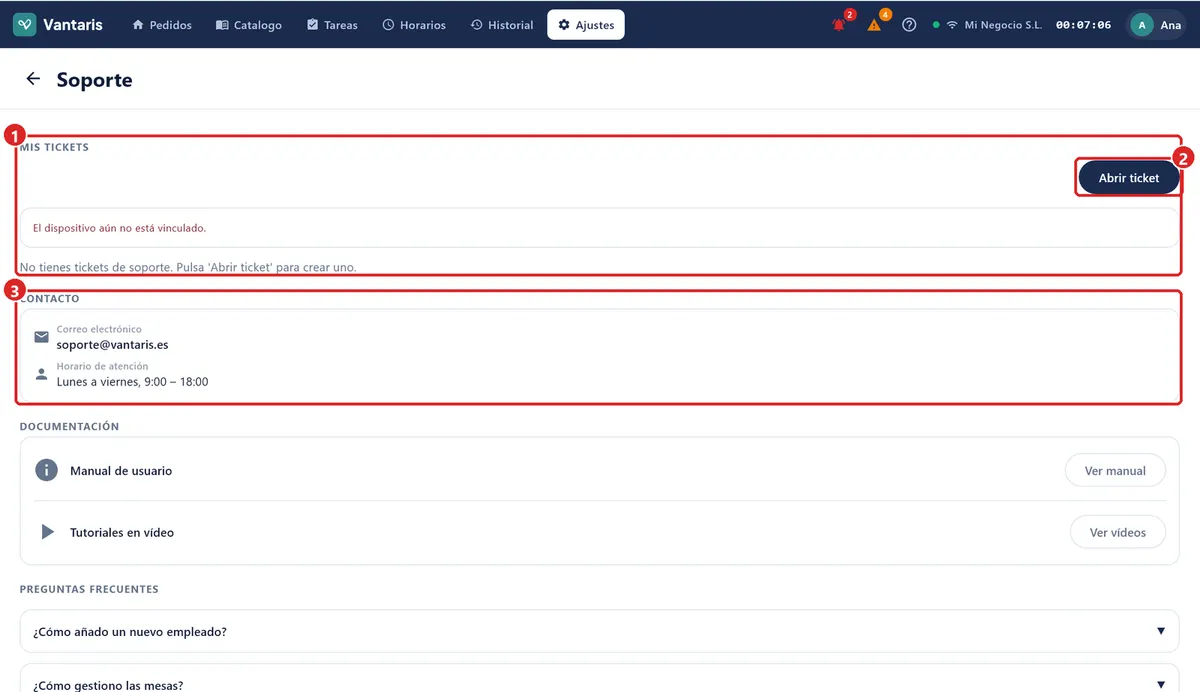Open the user manual with Ver manual
Image resolution: width=1200 pixels, height=692 pixels.
click(1115, 470)
